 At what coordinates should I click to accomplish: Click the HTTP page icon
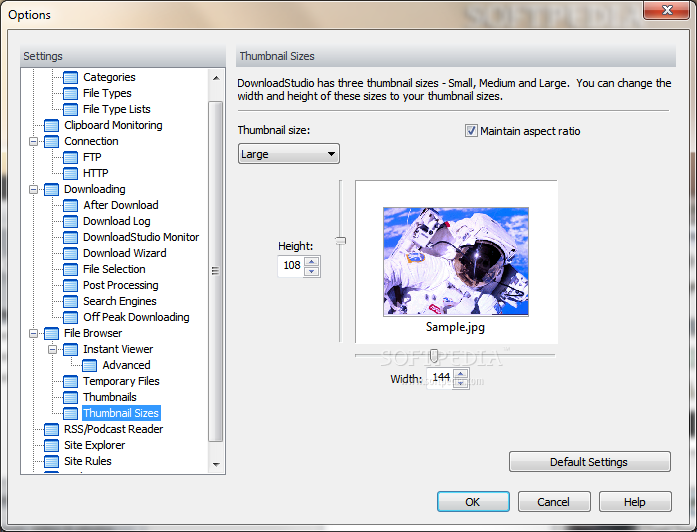click(x=70, y=173)
